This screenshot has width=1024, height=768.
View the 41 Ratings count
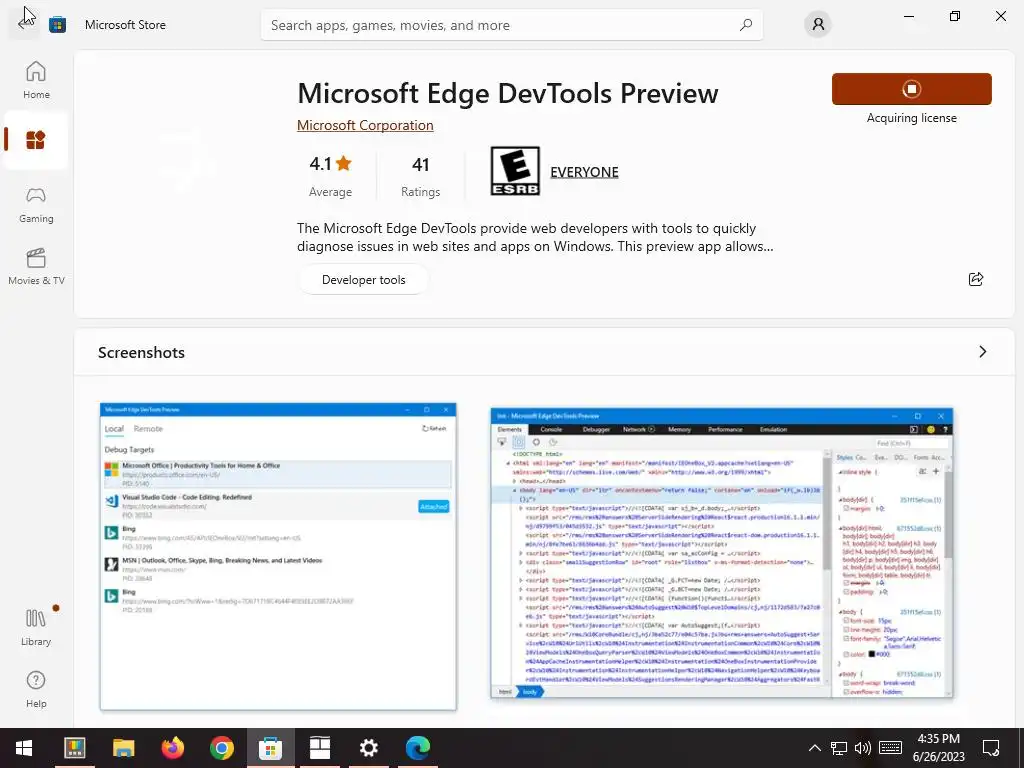[x=421, y=175]
